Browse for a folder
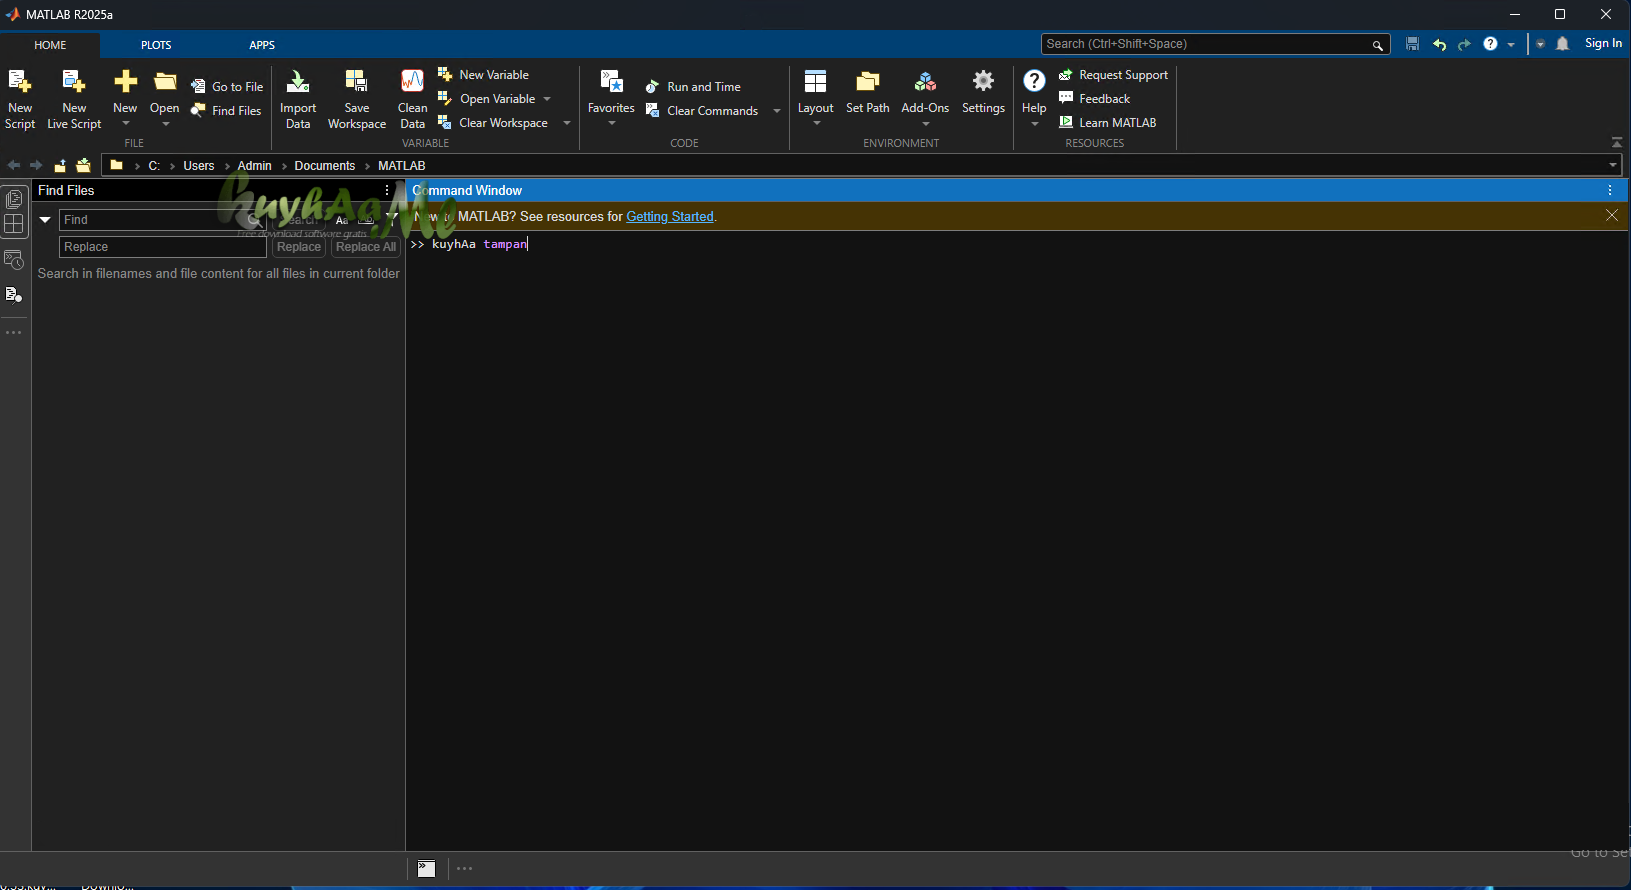This screenshot has height=890, width=1631. point(83,165)
